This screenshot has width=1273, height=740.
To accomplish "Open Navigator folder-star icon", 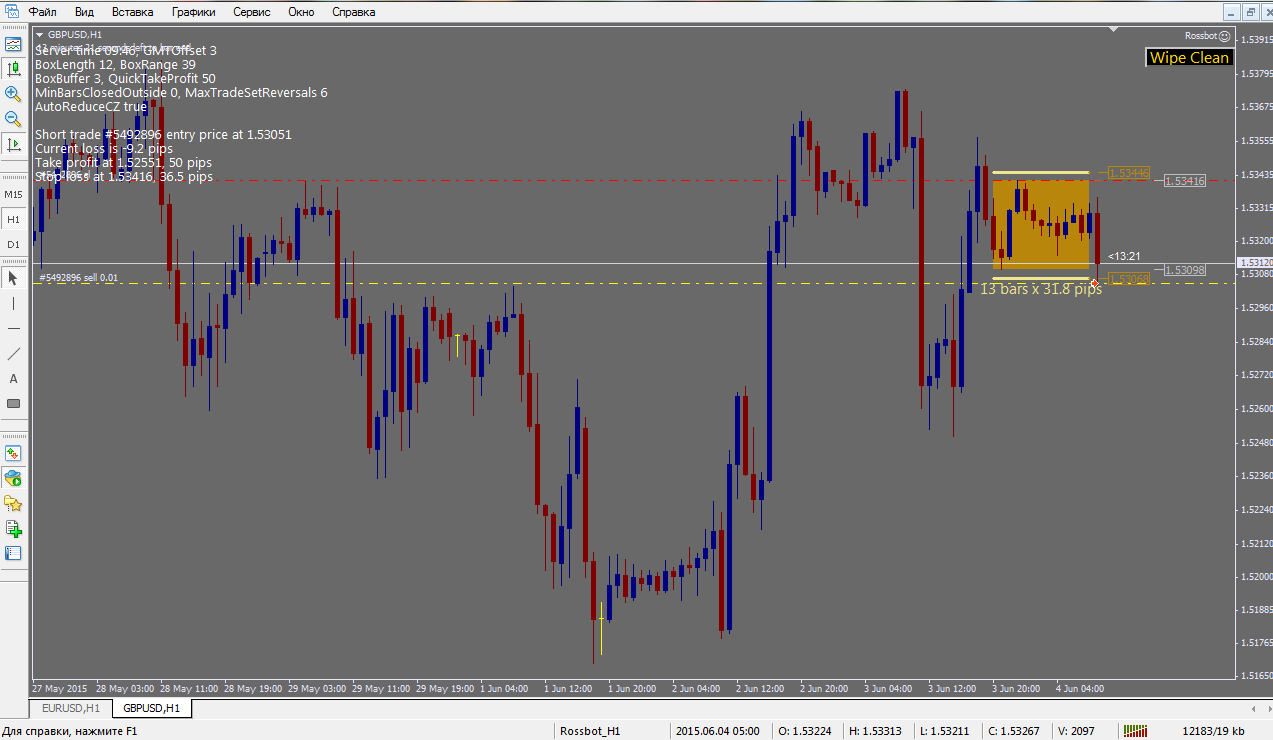I will (13, 503).
